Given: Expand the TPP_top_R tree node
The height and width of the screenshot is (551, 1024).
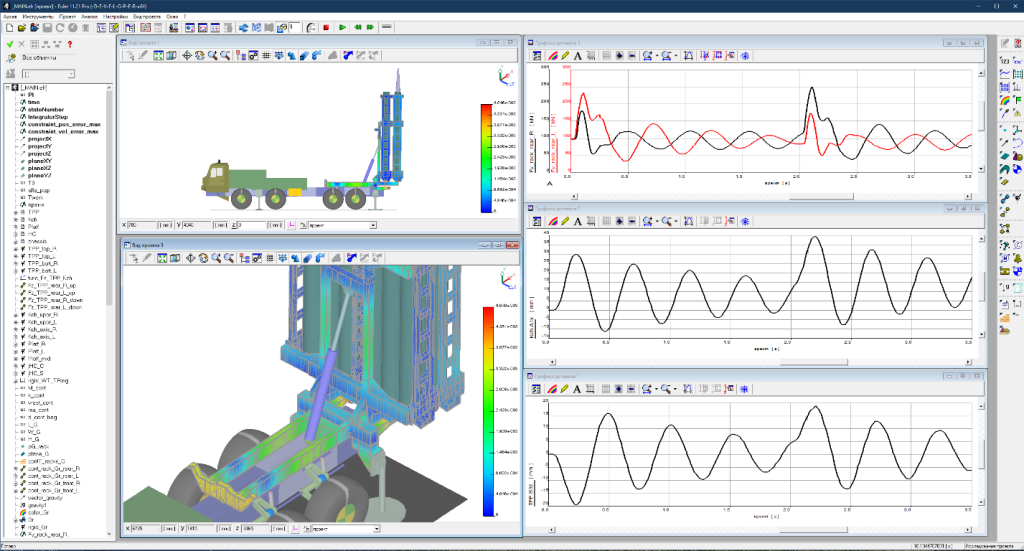Looking at the screenshot, I should pyautogui.click(x=16, y=249).
